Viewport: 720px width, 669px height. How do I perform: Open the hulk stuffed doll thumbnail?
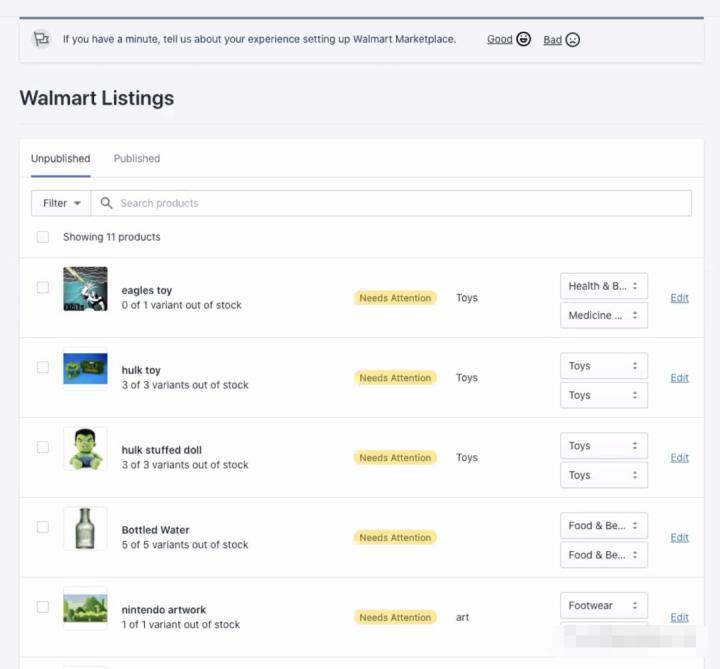tap(85, 449)
